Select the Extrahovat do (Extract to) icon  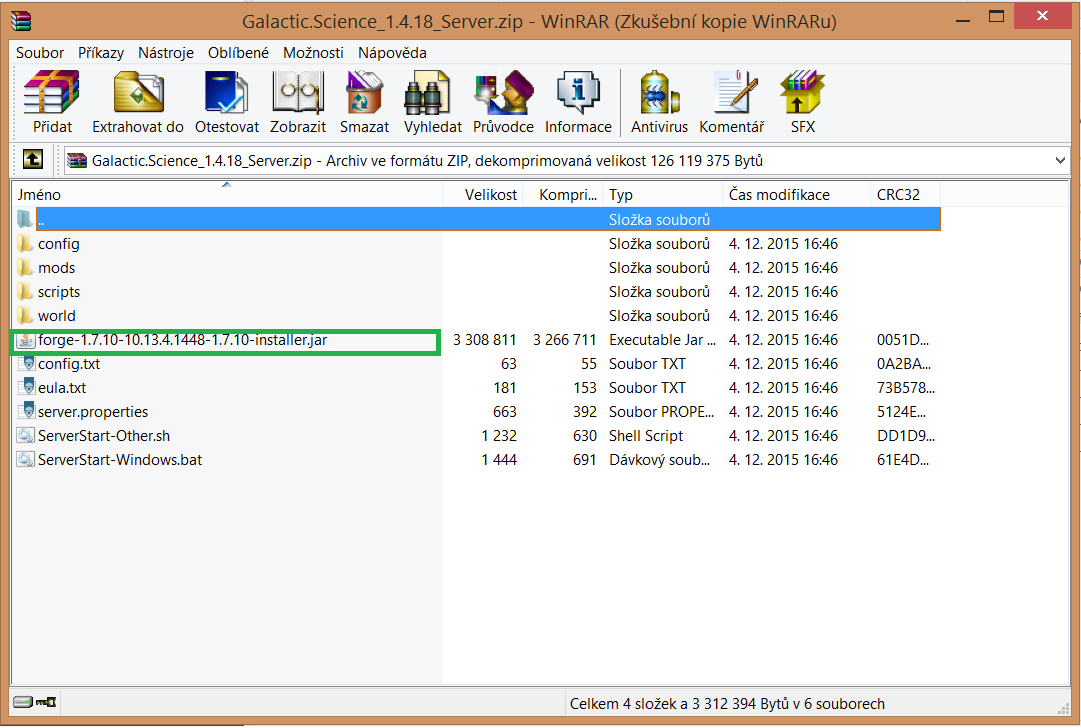pyautogui.click(x=138, y=100)
